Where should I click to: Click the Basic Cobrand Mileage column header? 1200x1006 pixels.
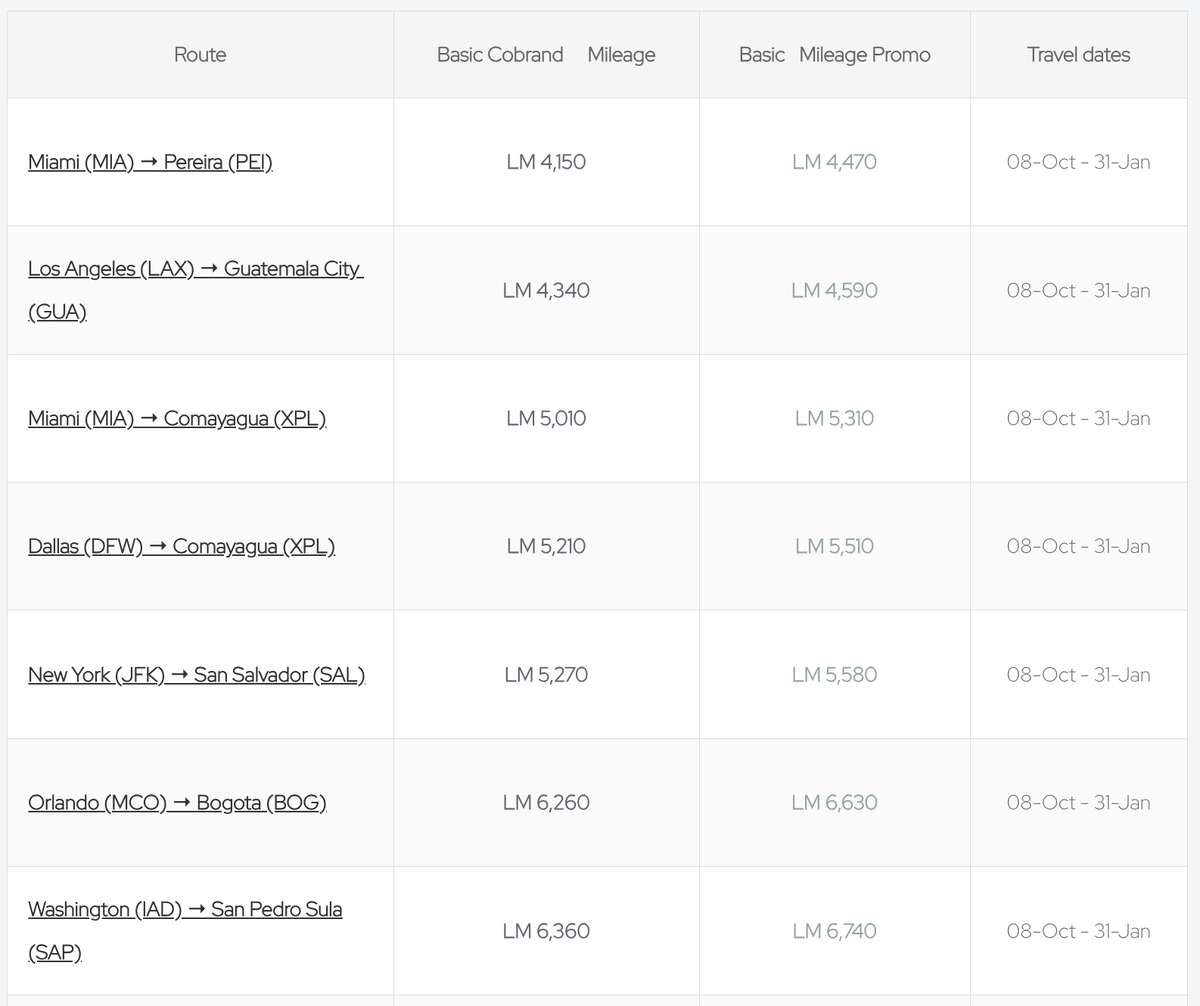pos(546,55)
